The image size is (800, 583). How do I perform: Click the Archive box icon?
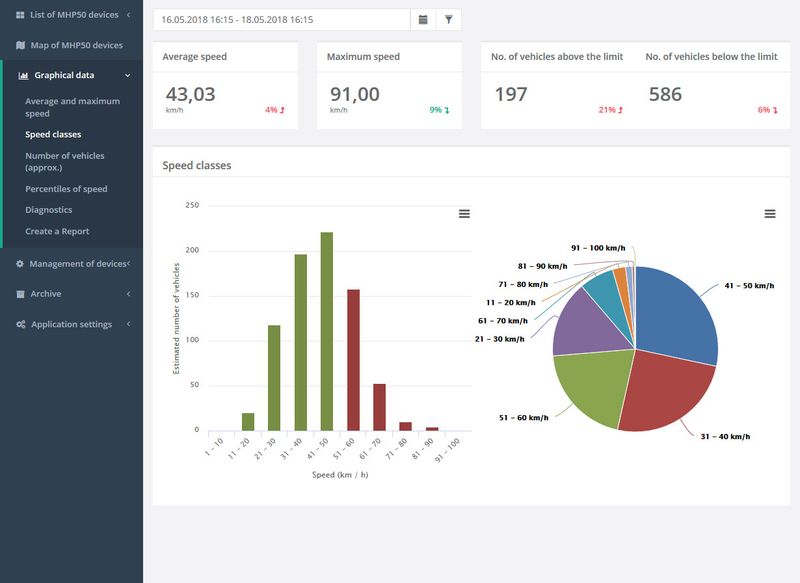(20, 294)
